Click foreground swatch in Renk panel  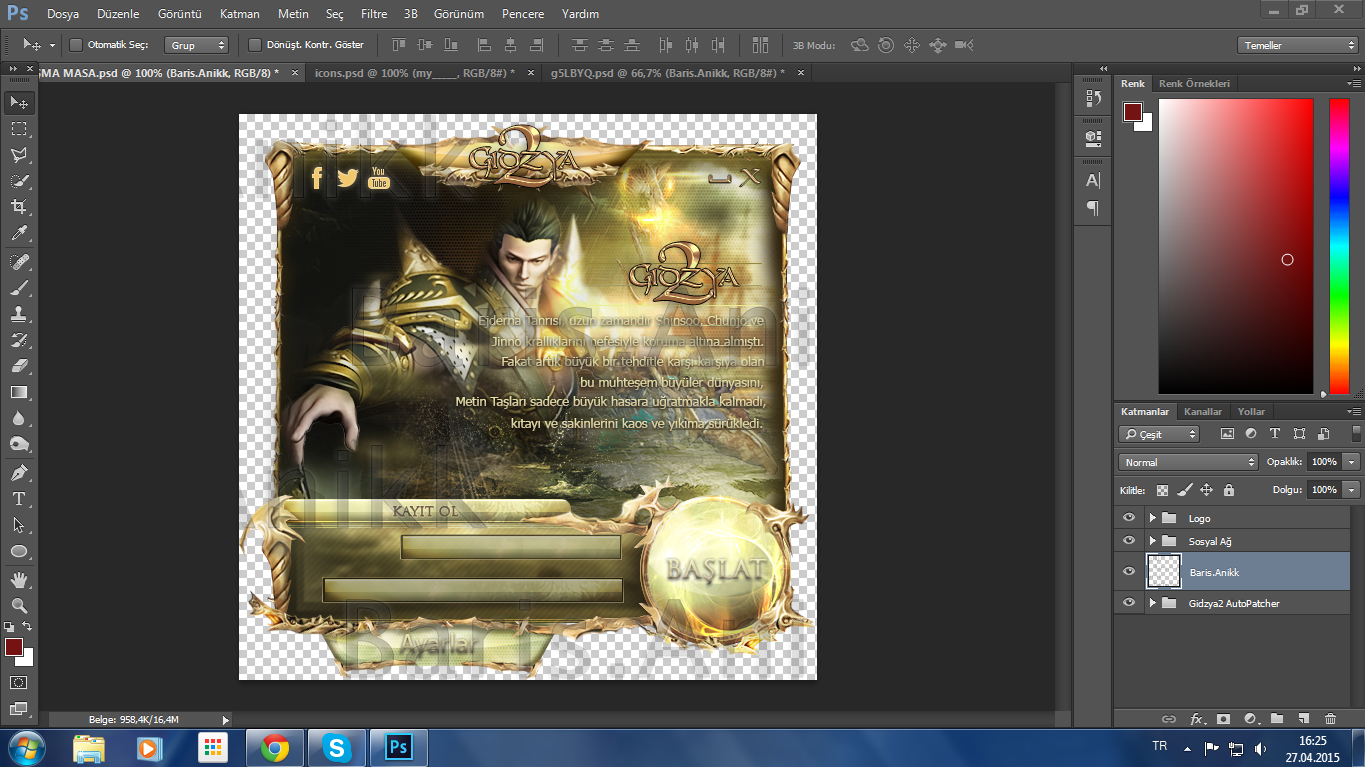pos(1132,112)
